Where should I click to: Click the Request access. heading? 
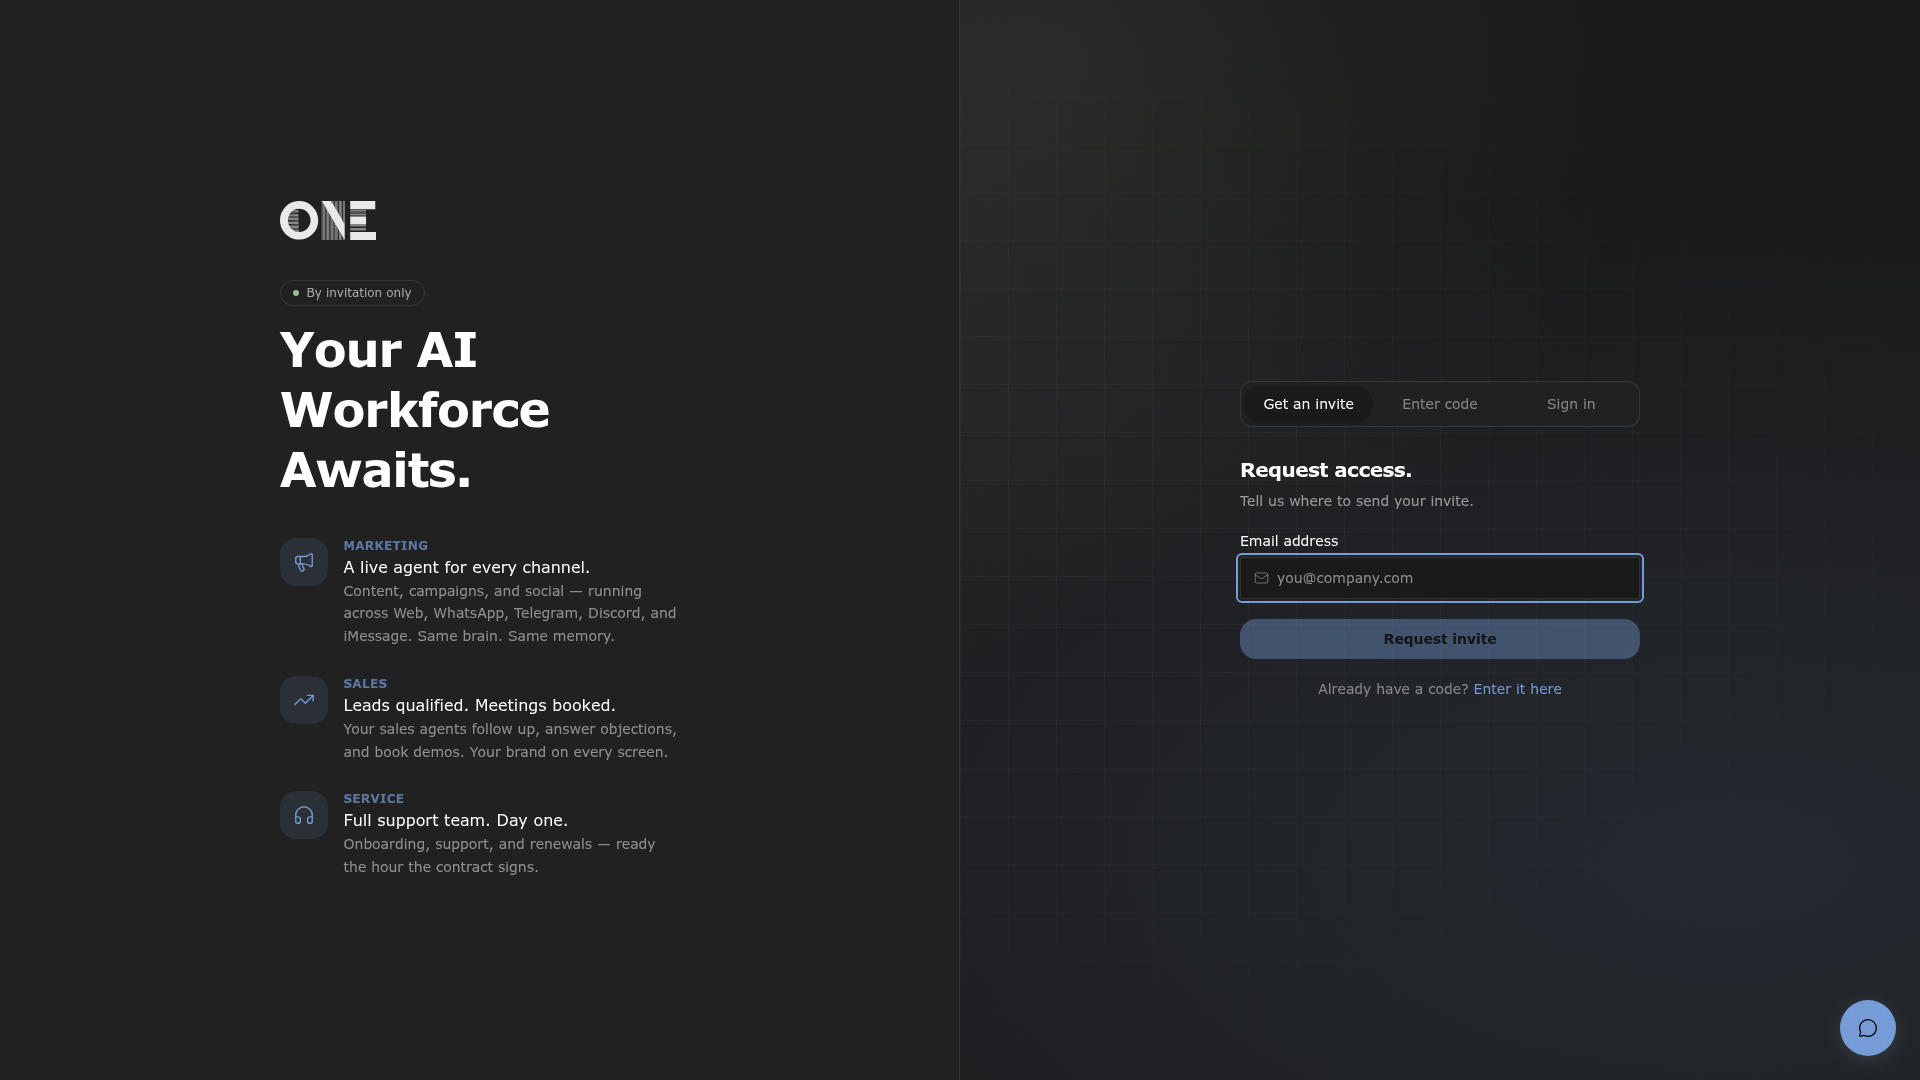click(1326, 470)
